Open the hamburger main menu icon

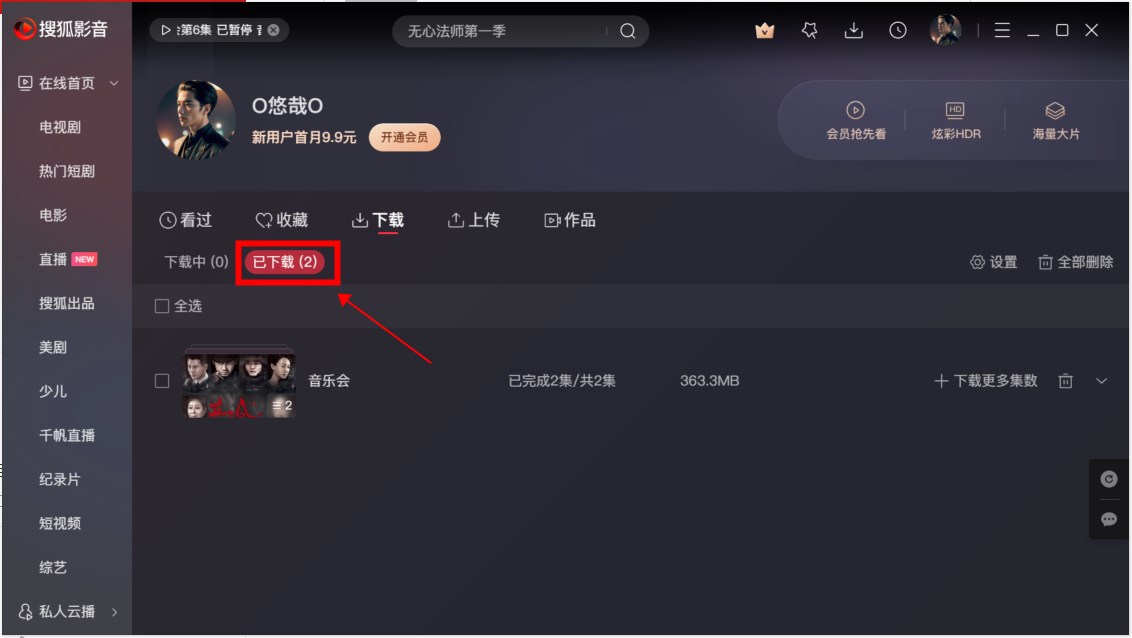(1002, 30)
